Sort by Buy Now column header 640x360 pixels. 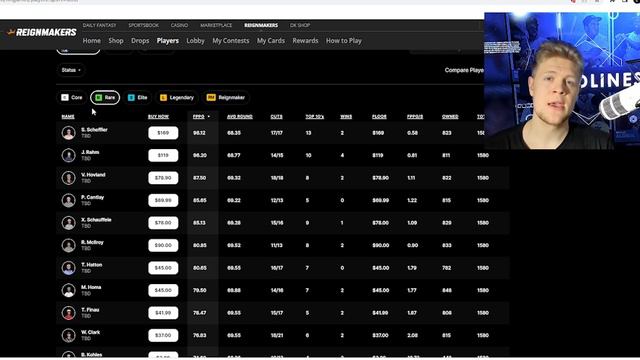tap(158, 117)
